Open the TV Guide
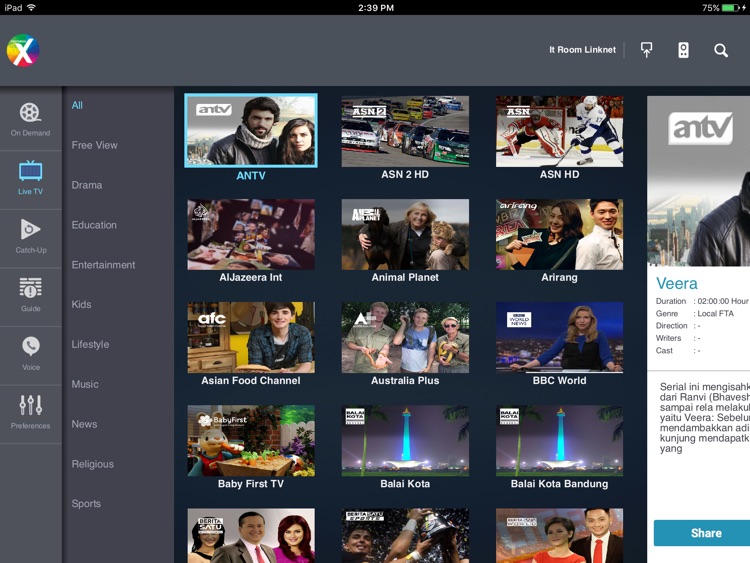The height and width of the screenshot is (563, 750). (x=31, y=296)
